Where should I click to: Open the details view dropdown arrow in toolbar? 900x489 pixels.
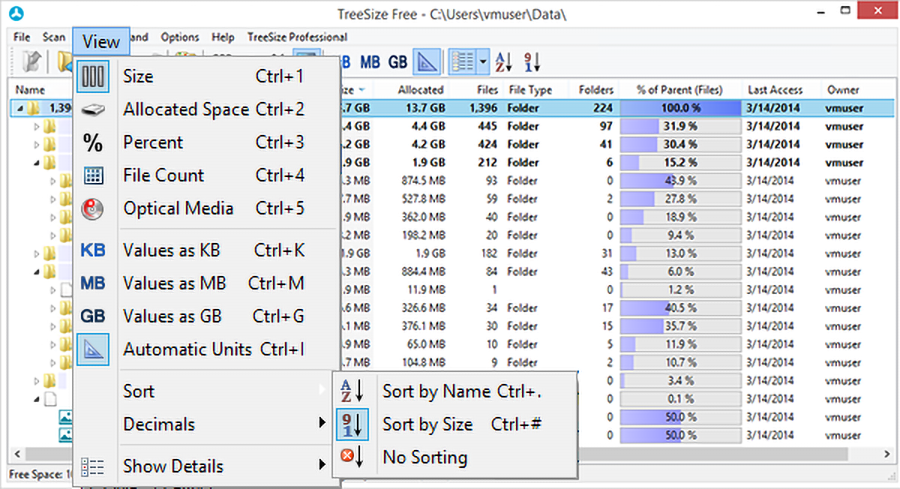click(483, 62)
